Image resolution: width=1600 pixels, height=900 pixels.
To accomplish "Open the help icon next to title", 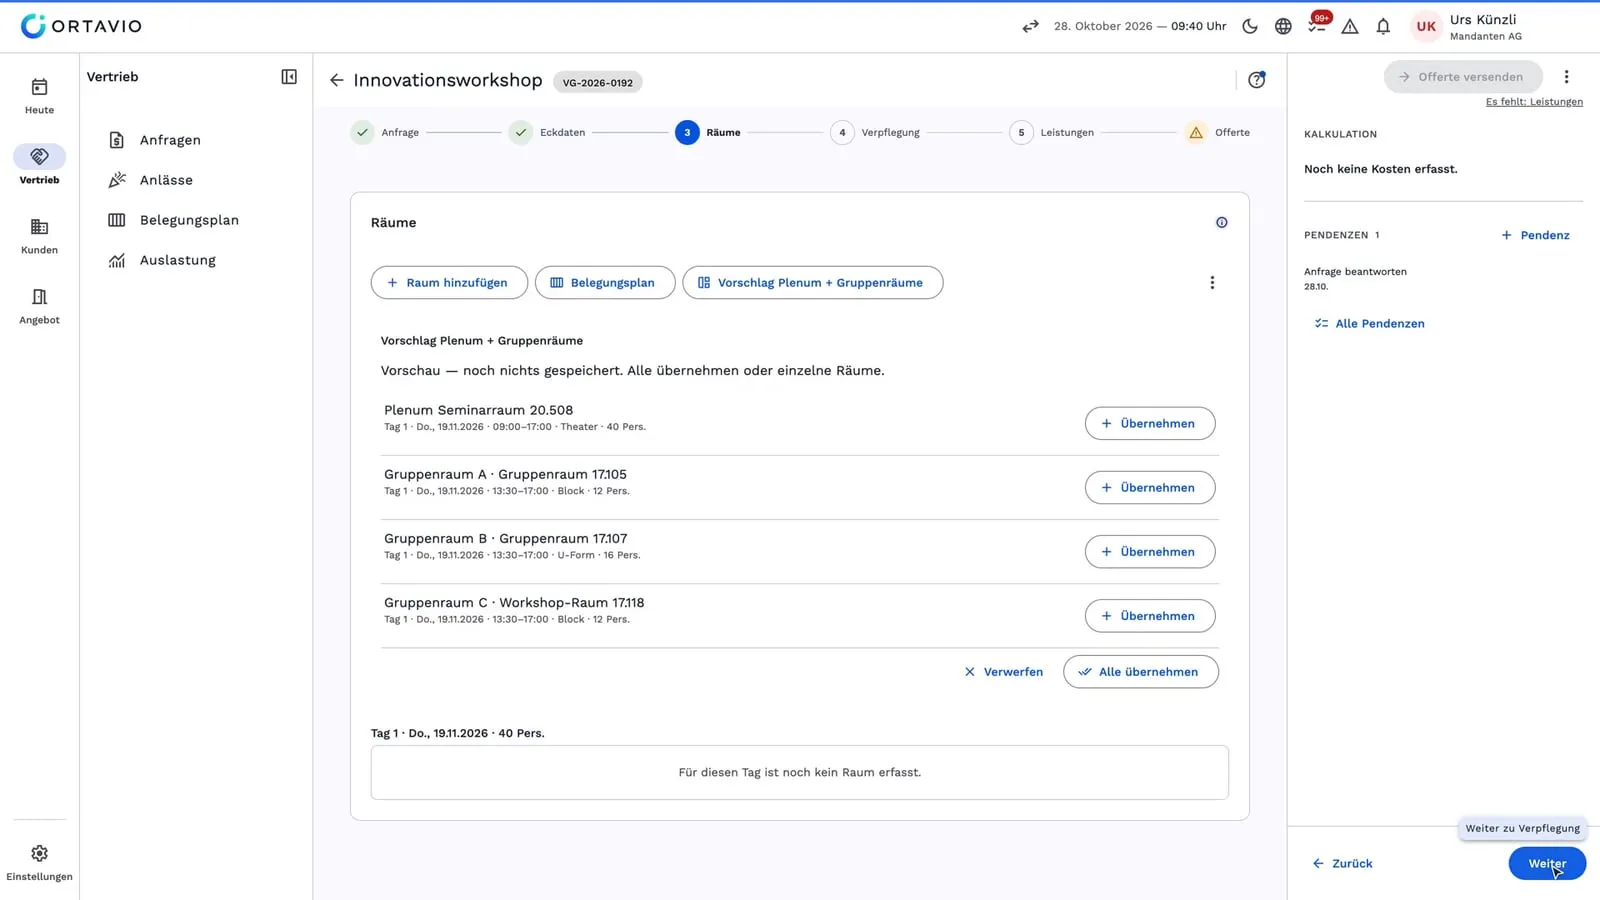I will click(1257, 80).
